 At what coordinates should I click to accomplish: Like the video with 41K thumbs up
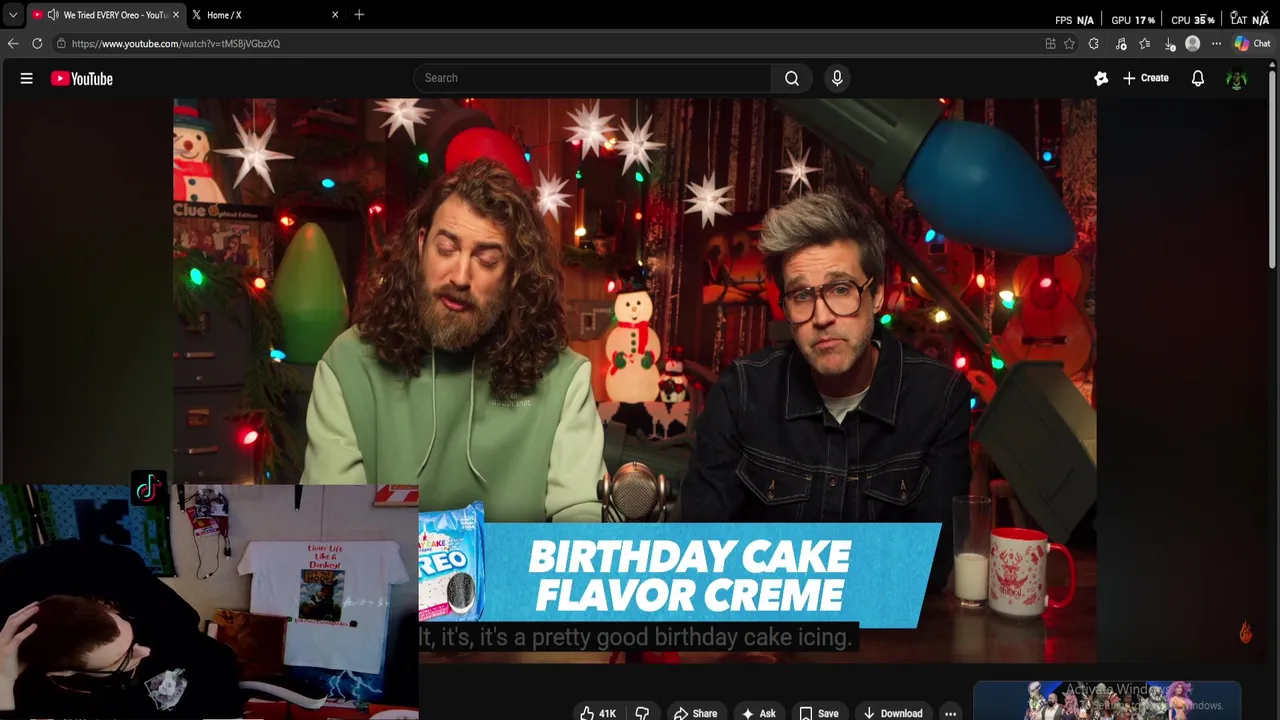598,713
